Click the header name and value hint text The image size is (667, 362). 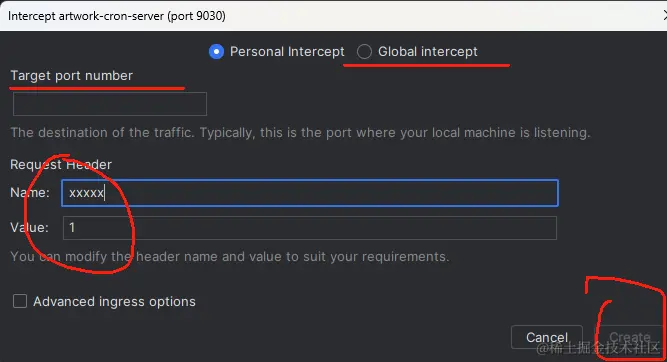(230, 257)
